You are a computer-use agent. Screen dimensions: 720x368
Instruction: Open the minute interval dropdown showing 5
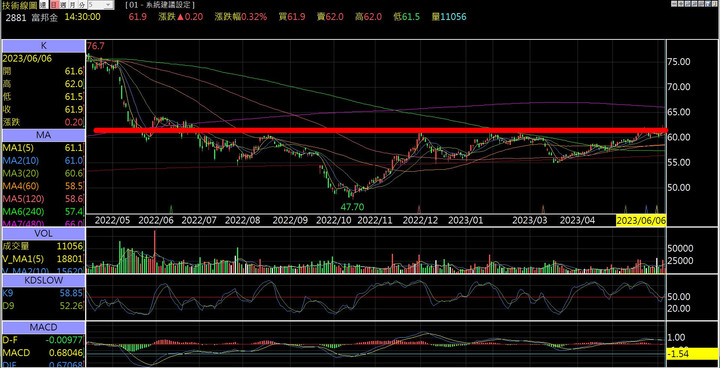[101, 5]
